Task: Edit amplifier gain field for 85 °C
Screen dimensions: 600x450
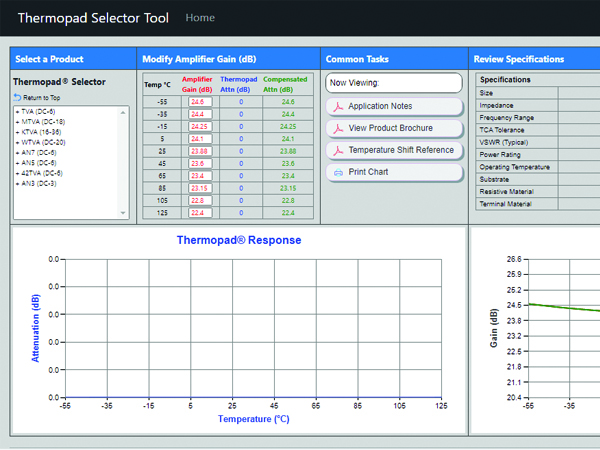Action: coord(200,188)
